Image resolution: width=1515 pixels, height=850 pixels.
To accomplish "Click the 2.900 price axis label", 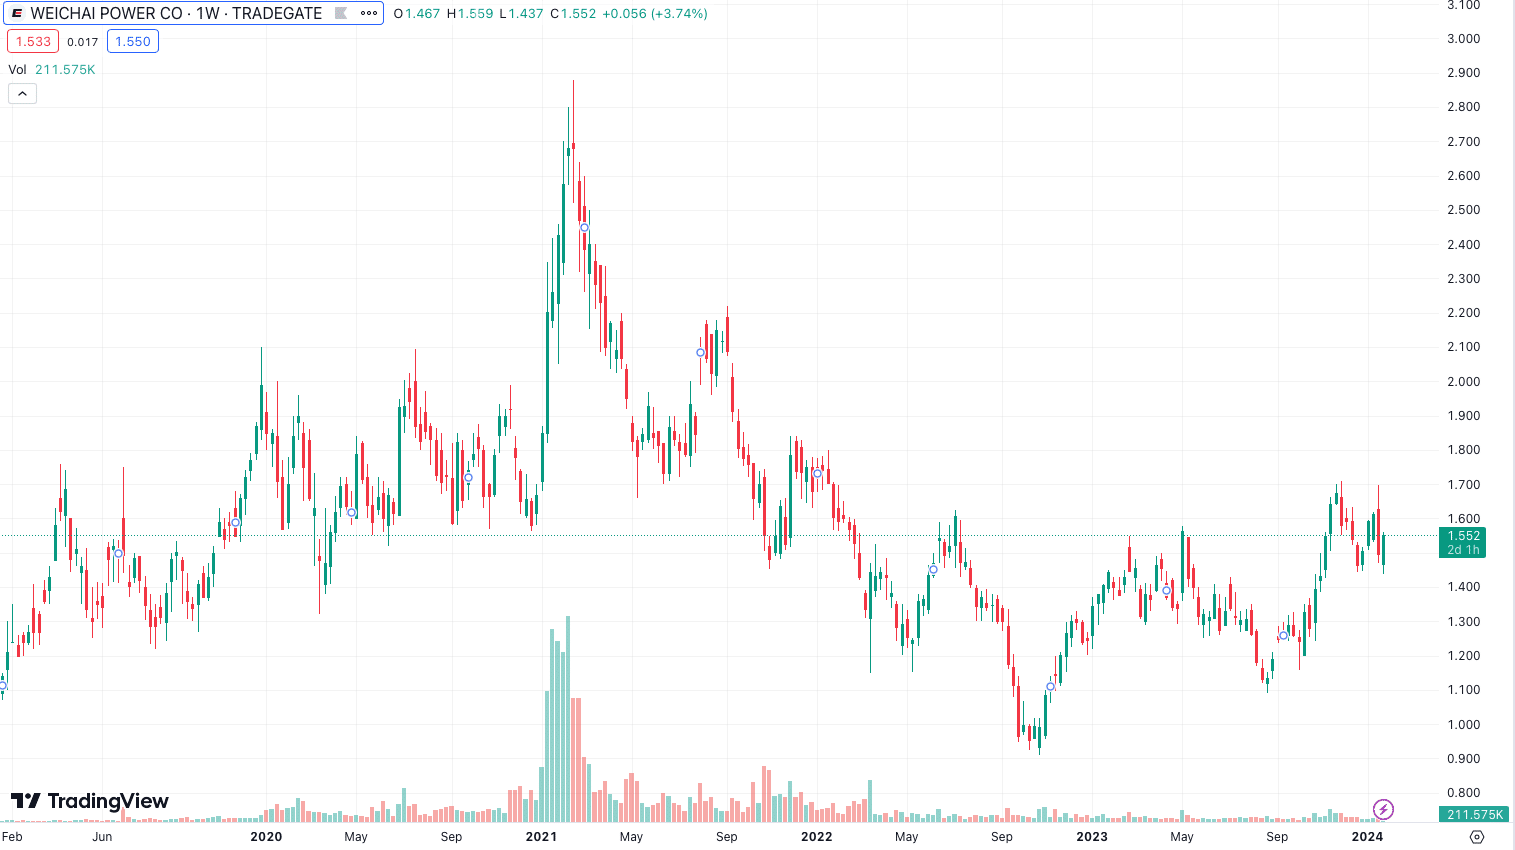I will pyautogui.click(x=1463, y=73).
